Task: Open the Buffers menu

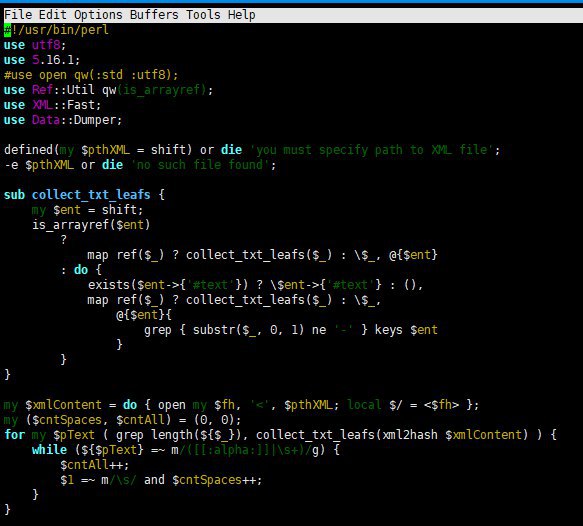Action: pyautogui.click(x=154, y=15)
